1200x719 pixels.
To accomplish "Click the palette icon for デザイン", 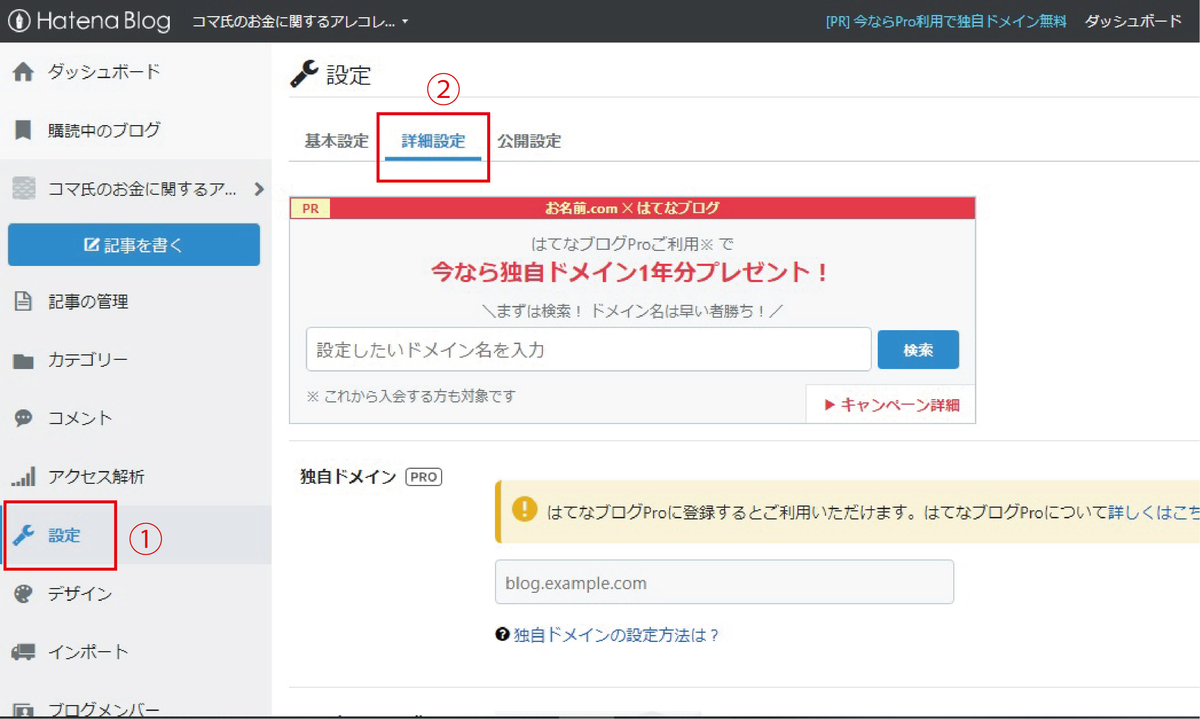I will coord(23,594).
